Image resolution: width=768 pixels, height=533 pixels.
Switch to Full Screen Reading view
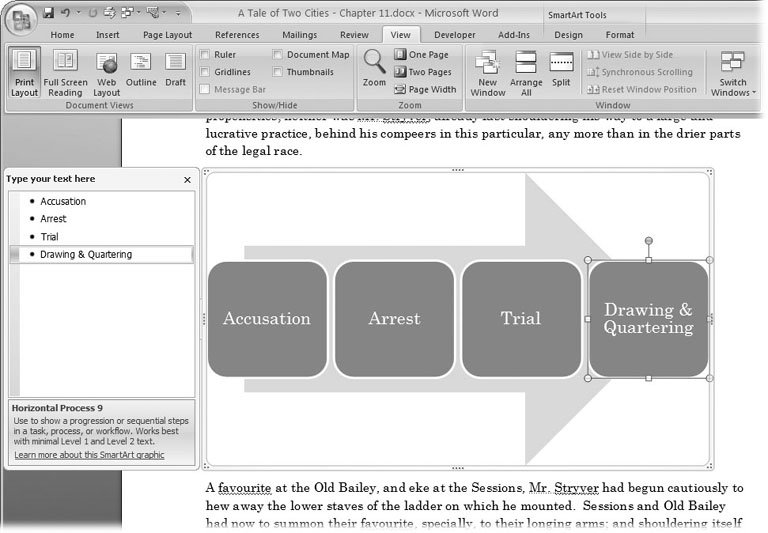point(65,73)
